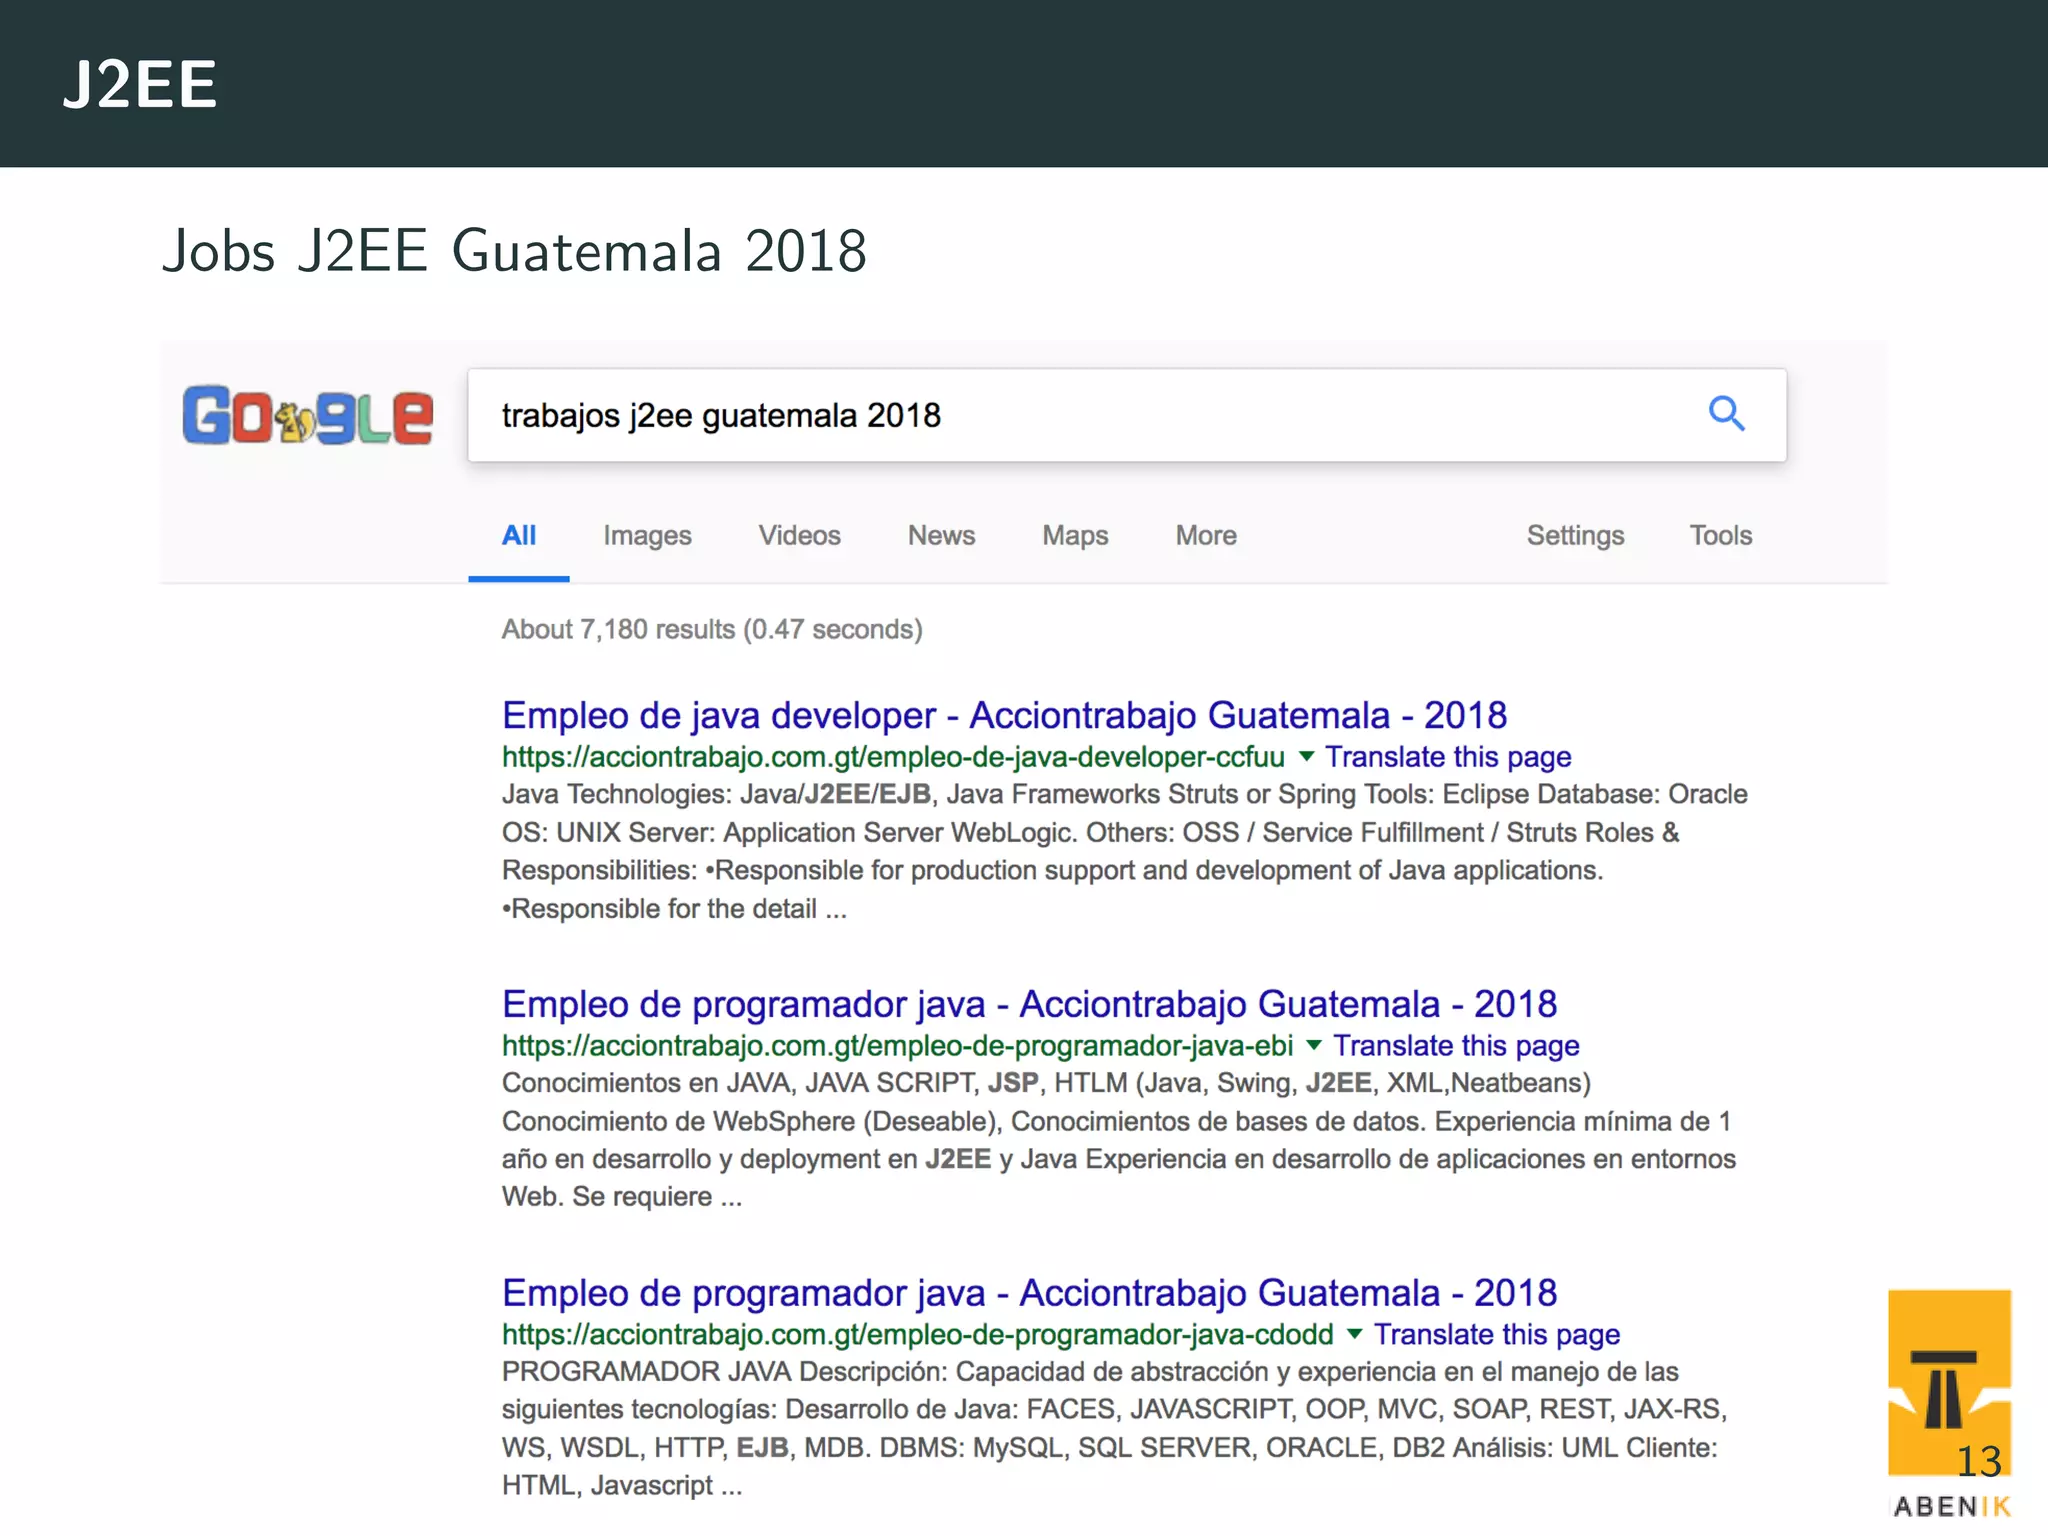Translate the java developer result page
2048x1536 pixels.
[x=1448, y=757]
